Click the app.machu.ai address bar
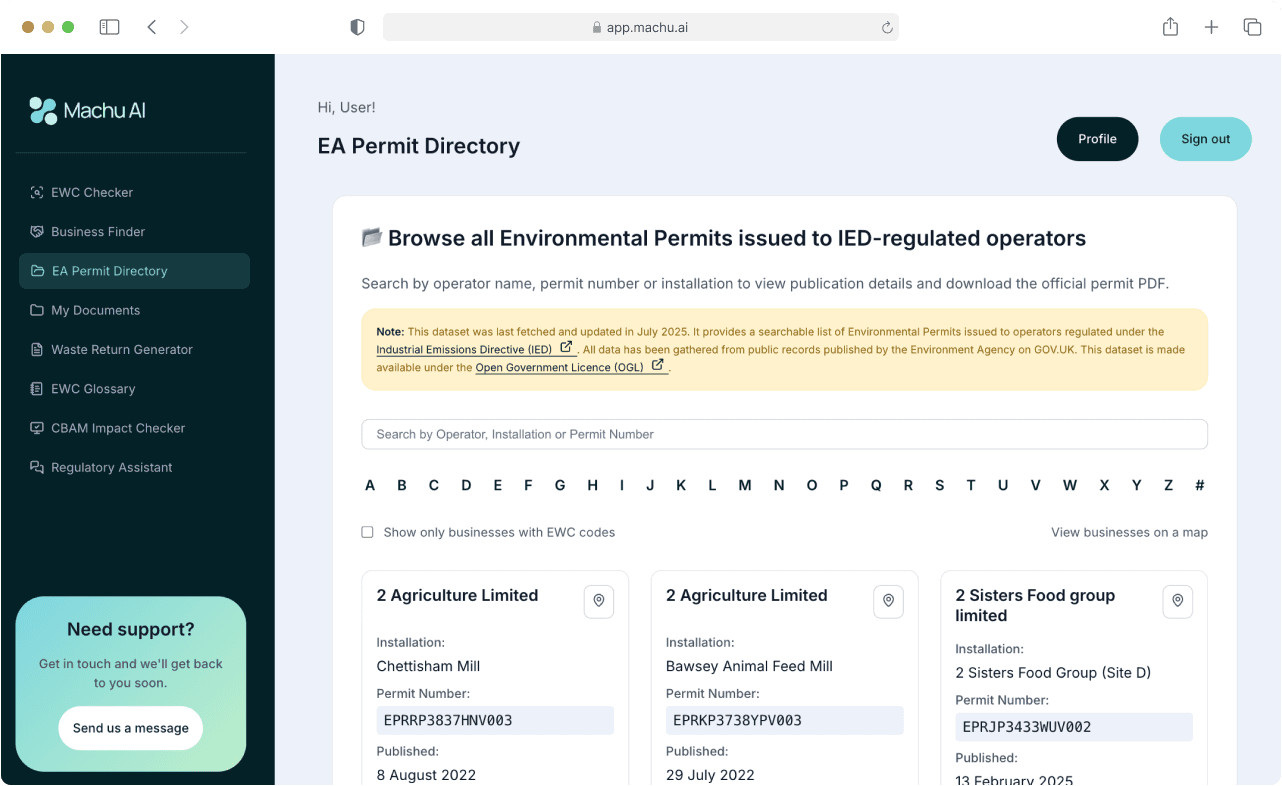Image resolution: width=1282 pixels, height=786 pixels. click(640, 27)
